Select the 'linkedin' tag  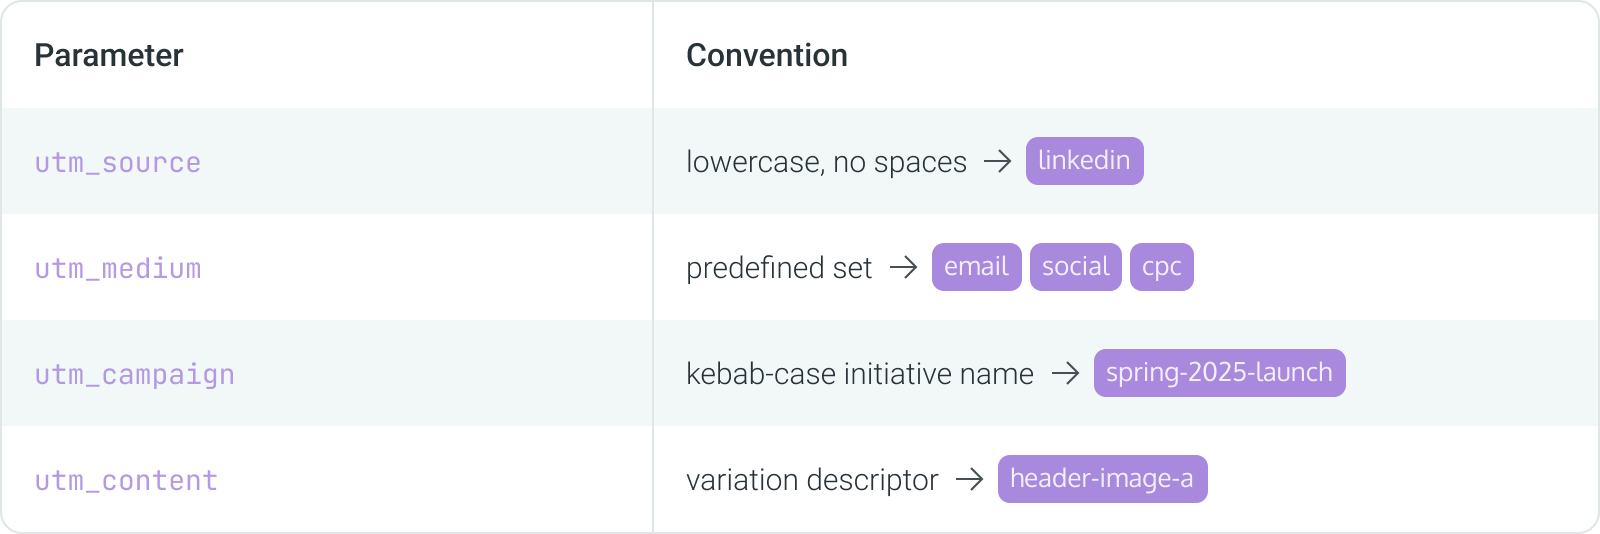point(1085,161)
